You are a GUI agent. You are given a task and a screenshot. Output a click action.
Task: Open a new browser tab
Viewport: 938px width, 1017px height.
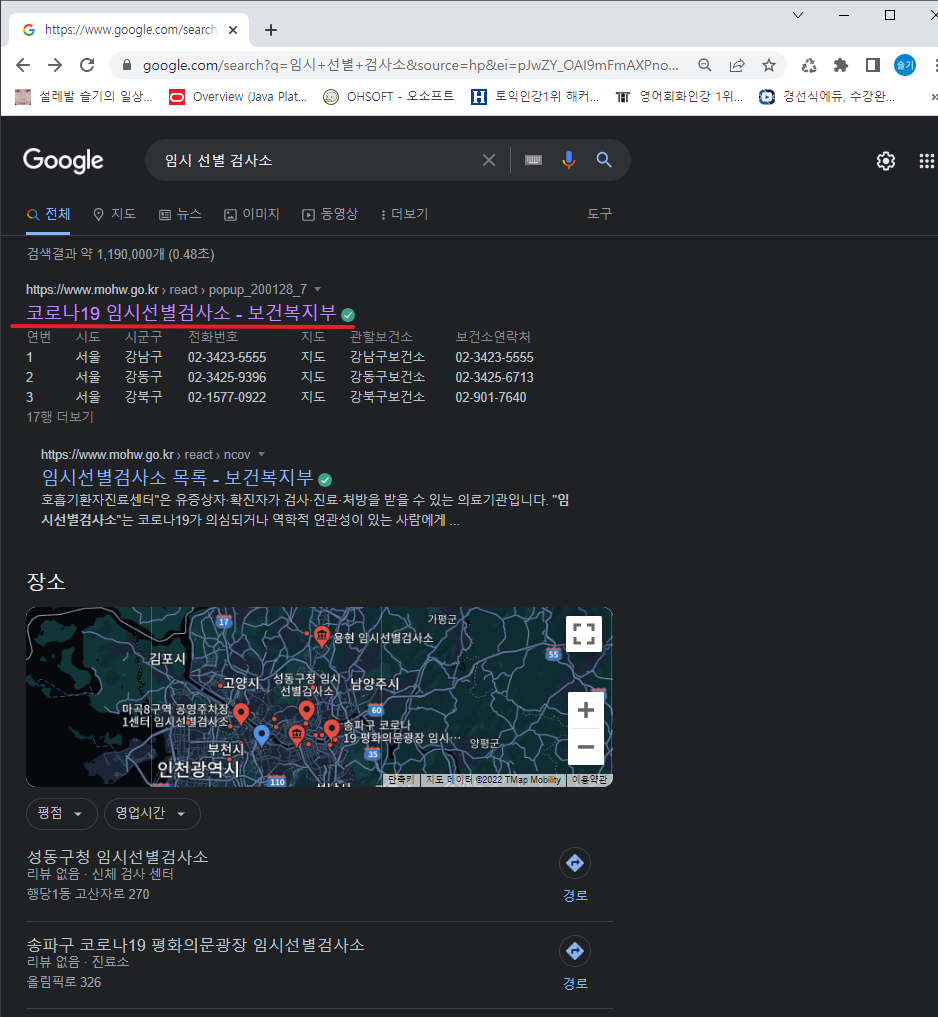tap(271, 30)
